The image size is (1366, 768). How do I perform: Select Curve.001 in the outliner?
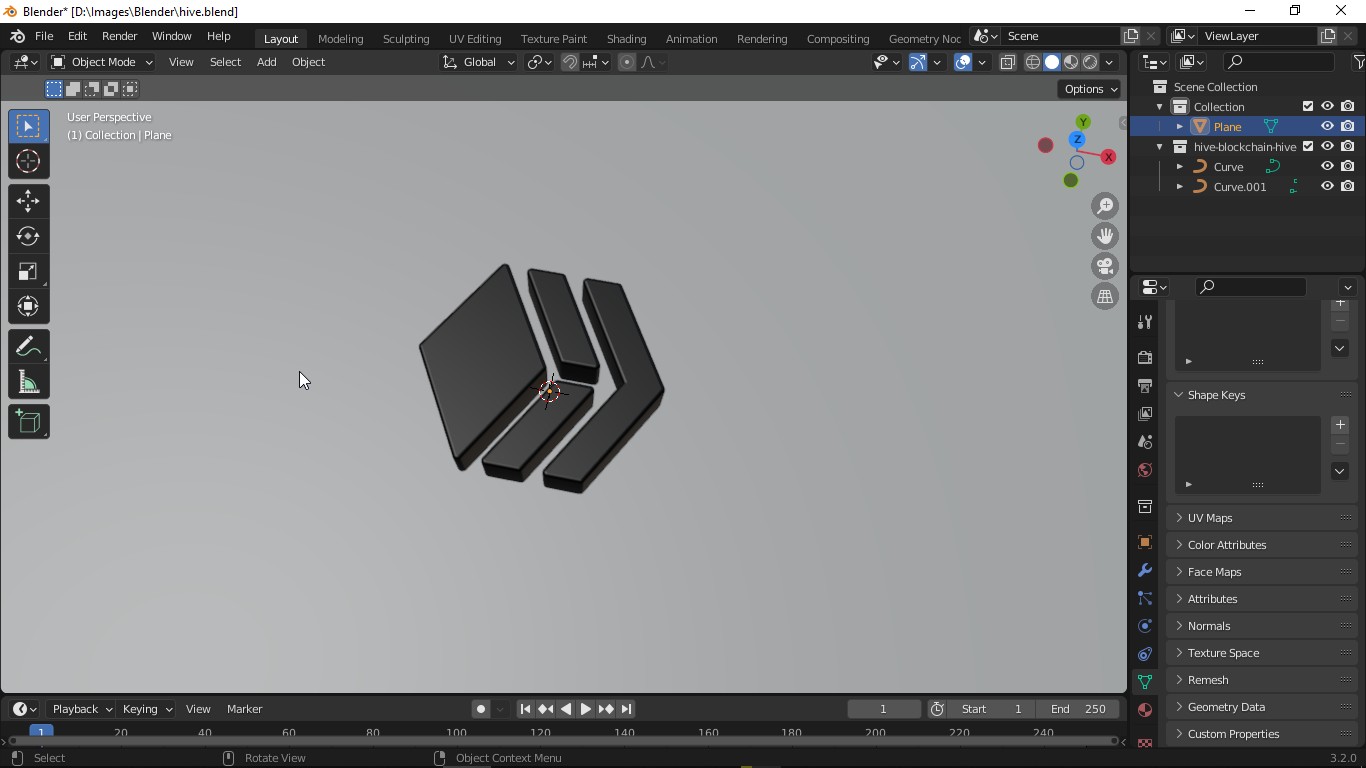point(1240,187)
